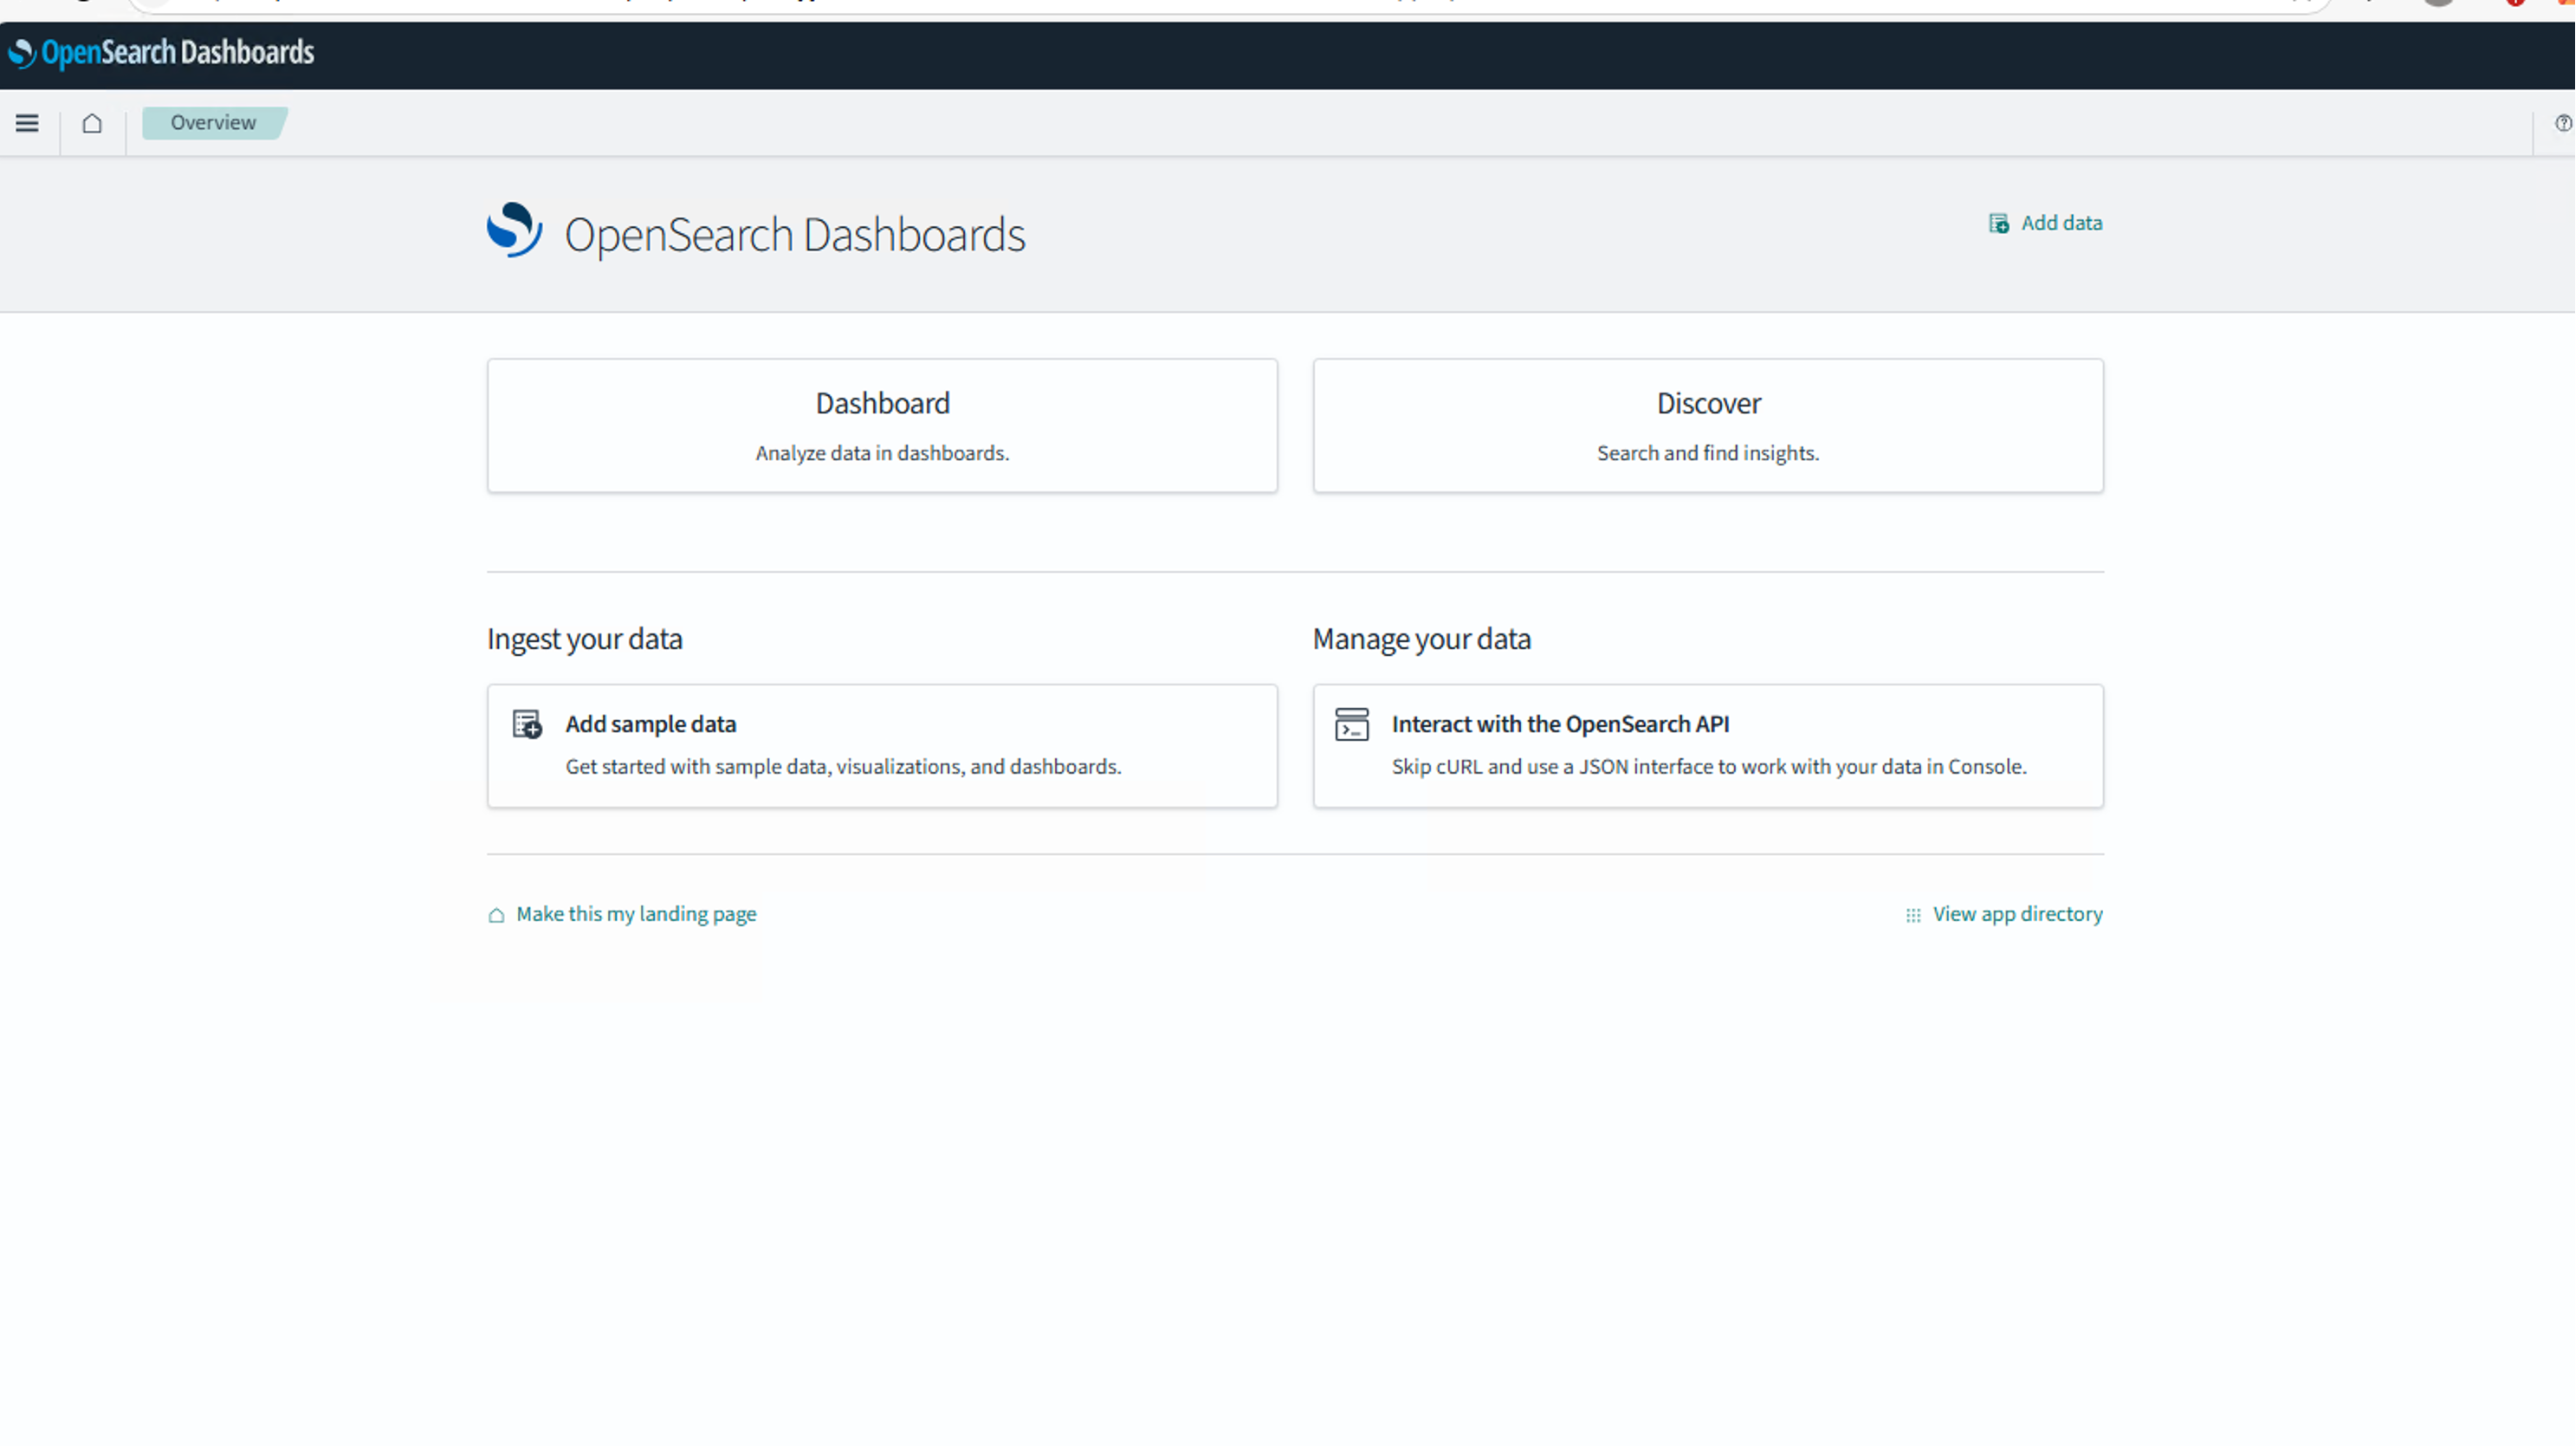Viewport: 2576px width, 1447px height.
Task: Click the Console API card icon
Action: click(1352, 724)
